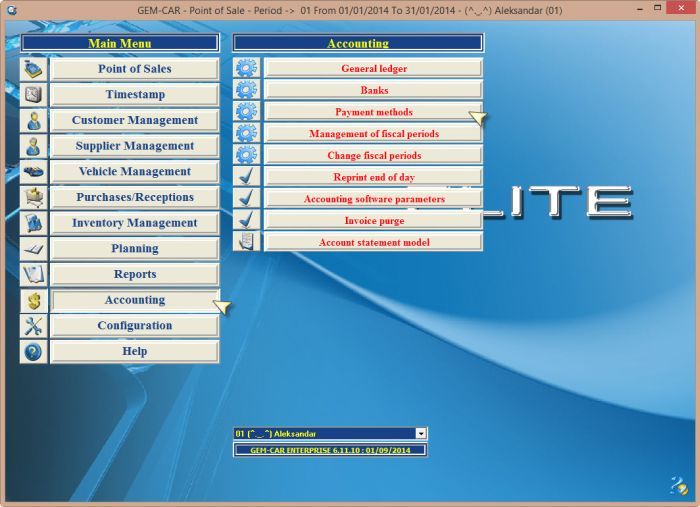Screen dimensions: 700x507
Task: Click the icon beside Inventory Management
Action: coord(33,223)
